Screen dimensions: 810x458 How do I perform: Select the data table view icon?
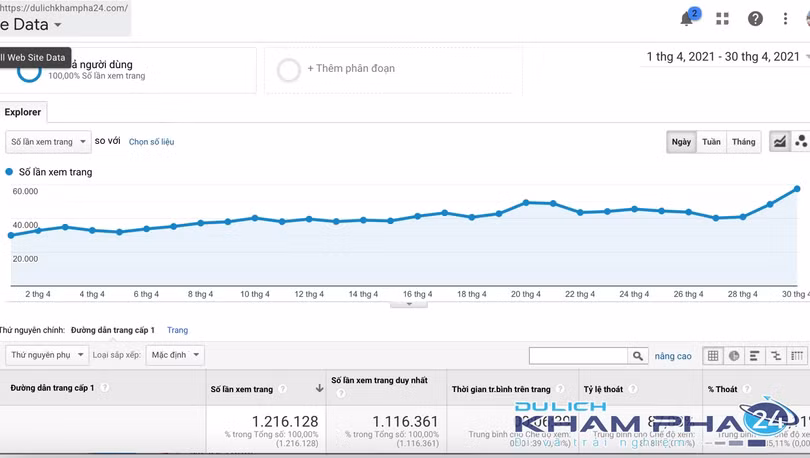[713, 356]
